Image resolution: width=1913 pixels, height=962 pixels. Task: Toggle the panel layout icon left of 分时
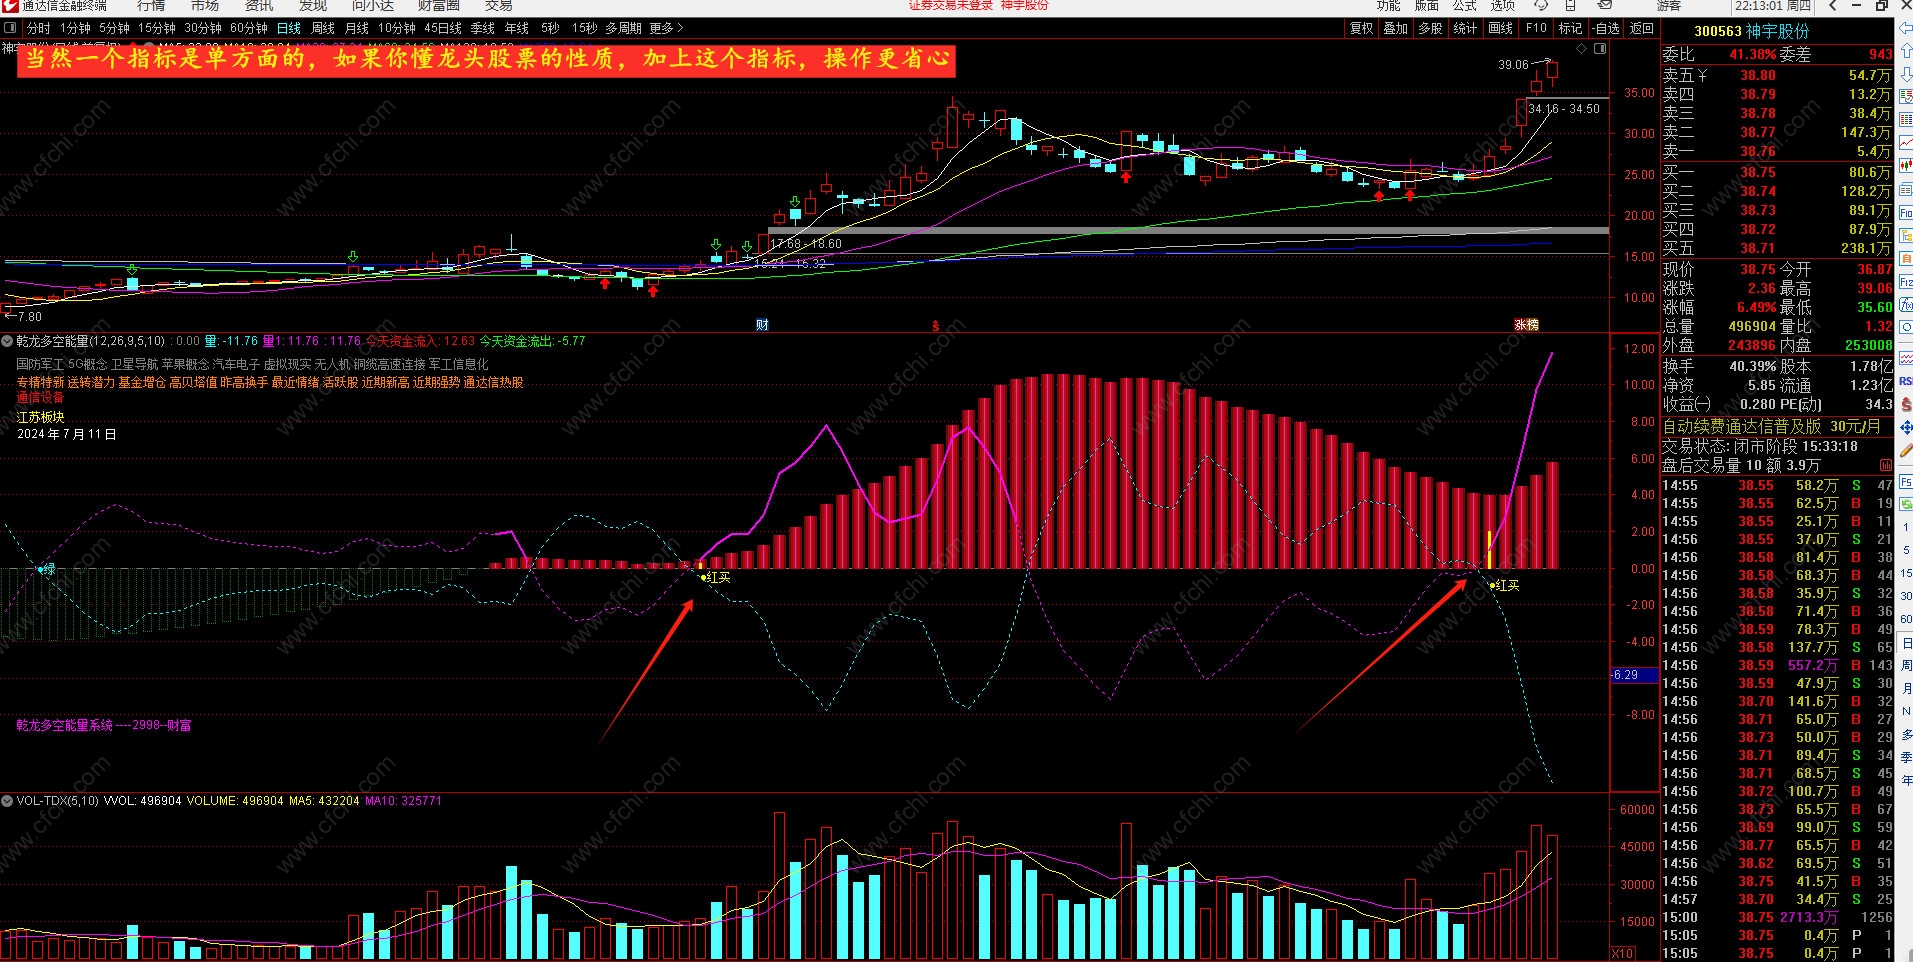tap(10, 28)
